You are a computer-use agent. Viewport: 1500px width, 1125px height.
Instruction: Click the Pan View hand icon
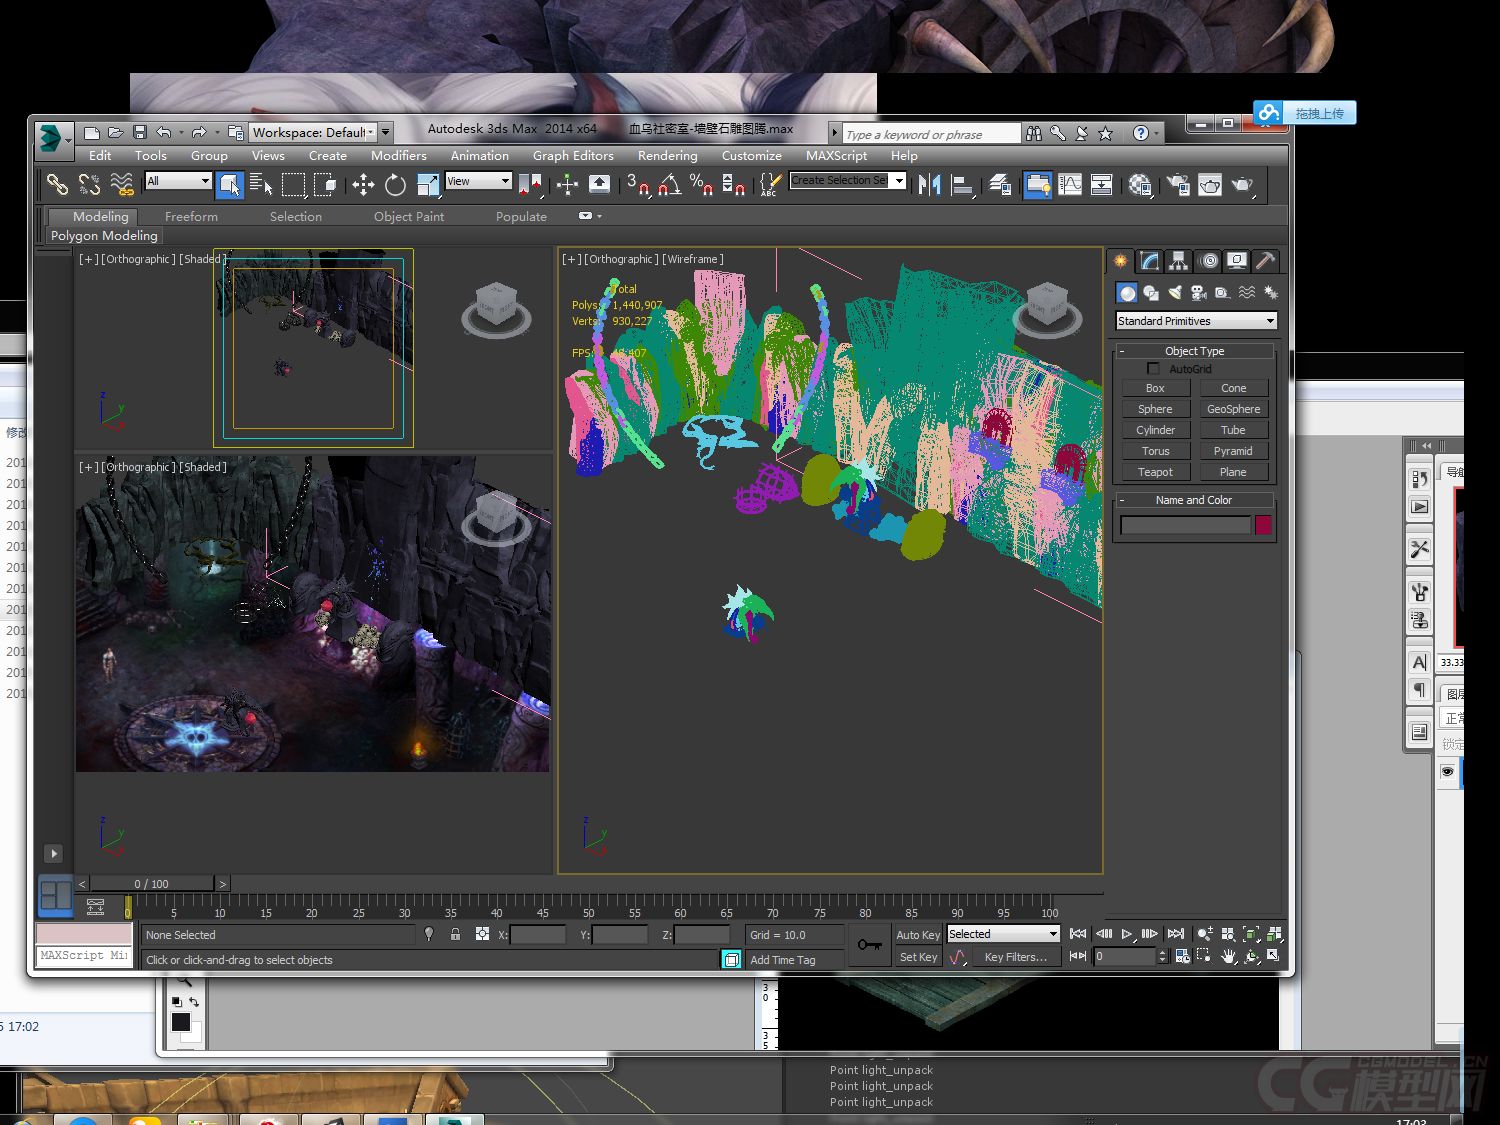1228,957
